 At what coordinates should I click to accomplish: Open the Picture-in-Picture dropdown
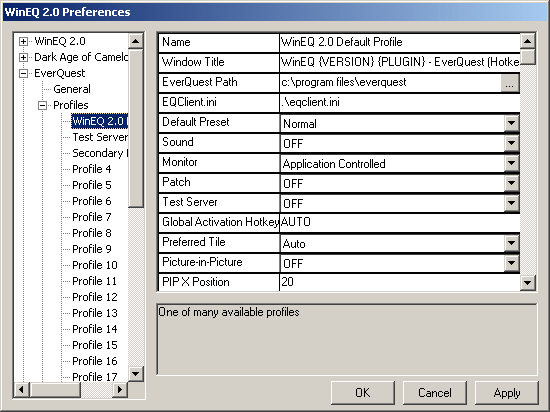click(511, 263)
